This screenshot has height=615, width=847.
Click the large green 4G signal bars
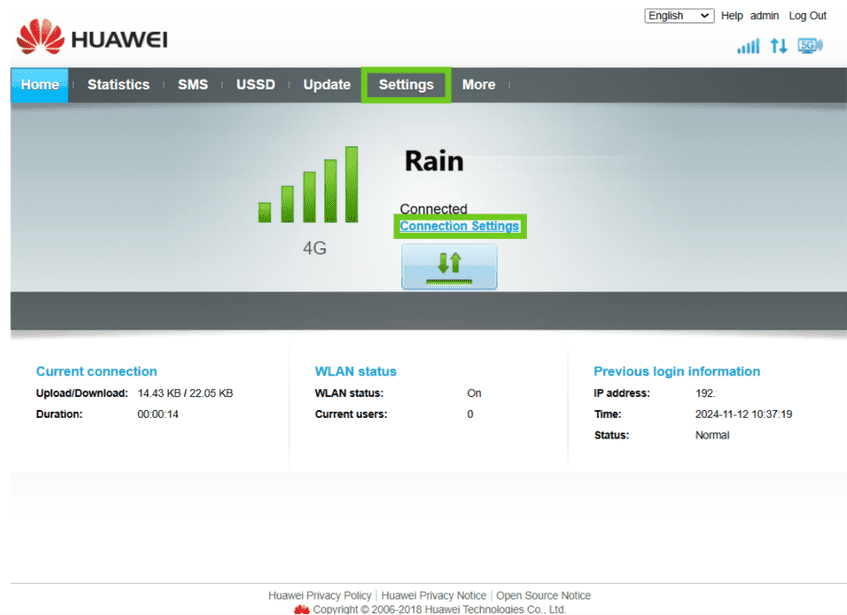(308, 185)
